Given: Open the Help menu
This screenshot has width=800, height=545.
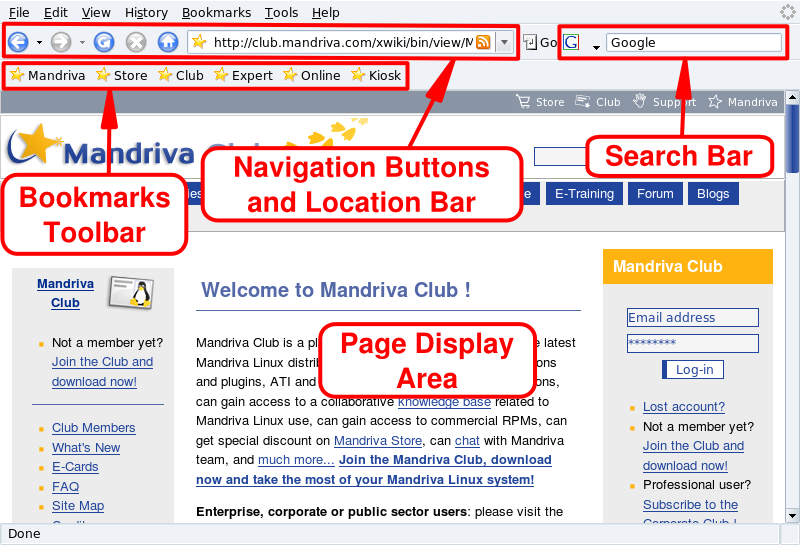Looking at the screenshot, I should [326, 12].
